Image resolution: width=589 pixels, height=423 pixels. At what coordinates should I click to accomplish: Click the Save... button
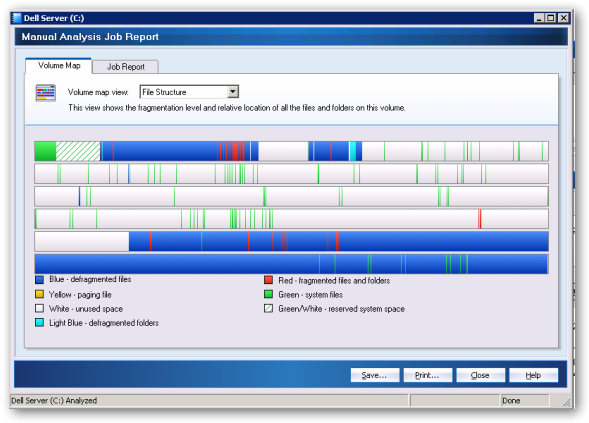pos(375,375)
